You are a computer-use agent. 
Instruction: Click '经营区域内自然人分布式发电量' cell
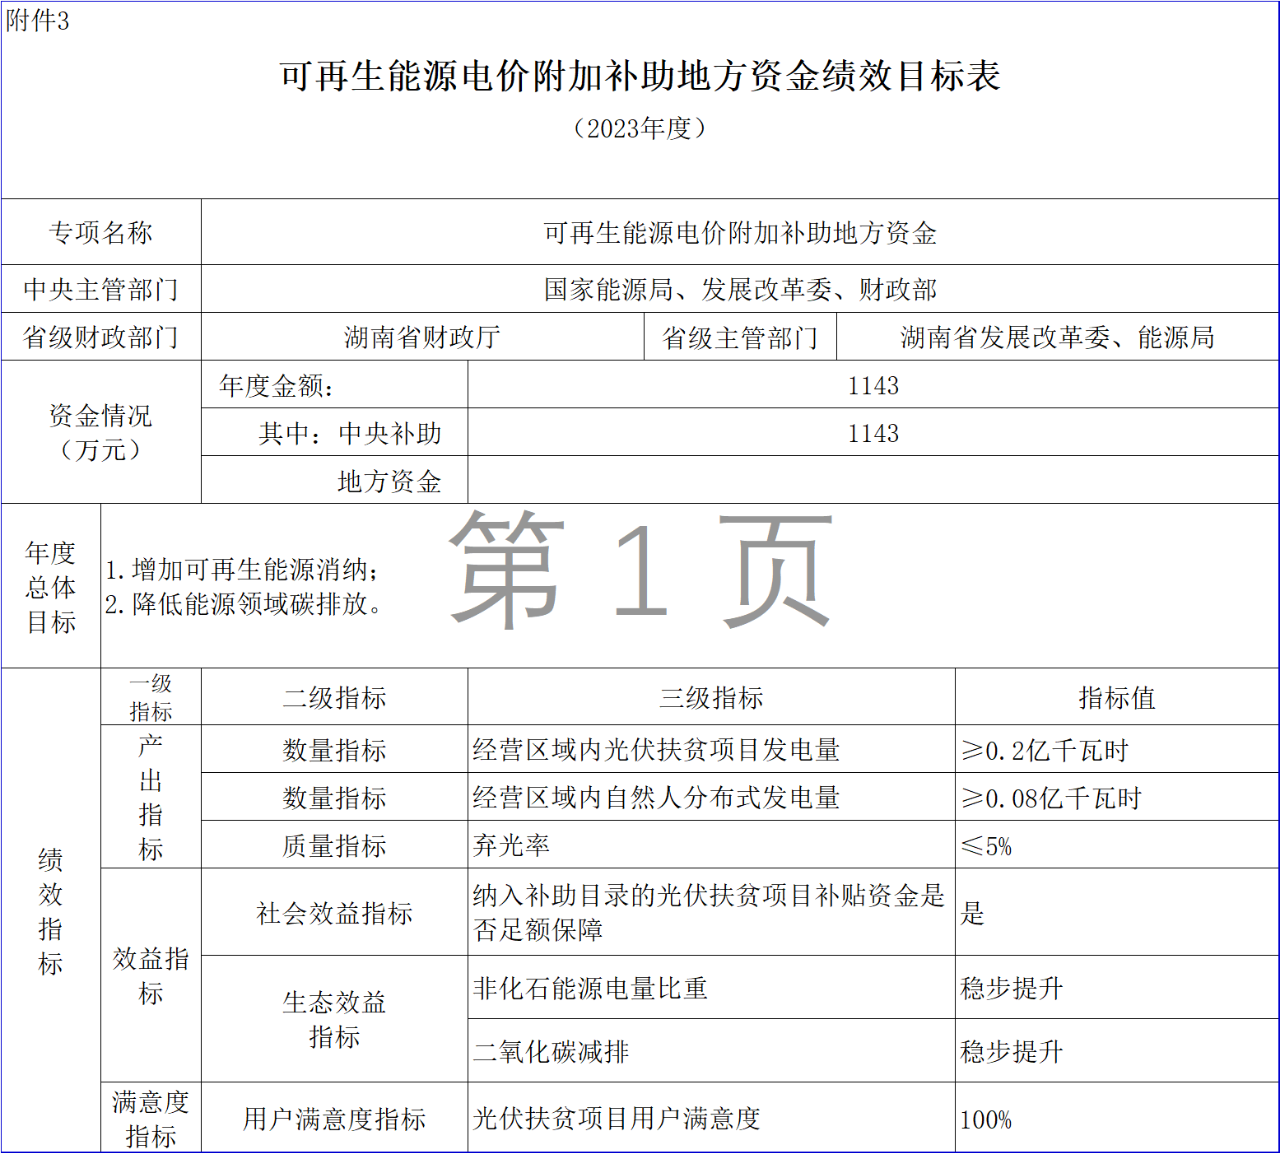click(x=711, y=797)
